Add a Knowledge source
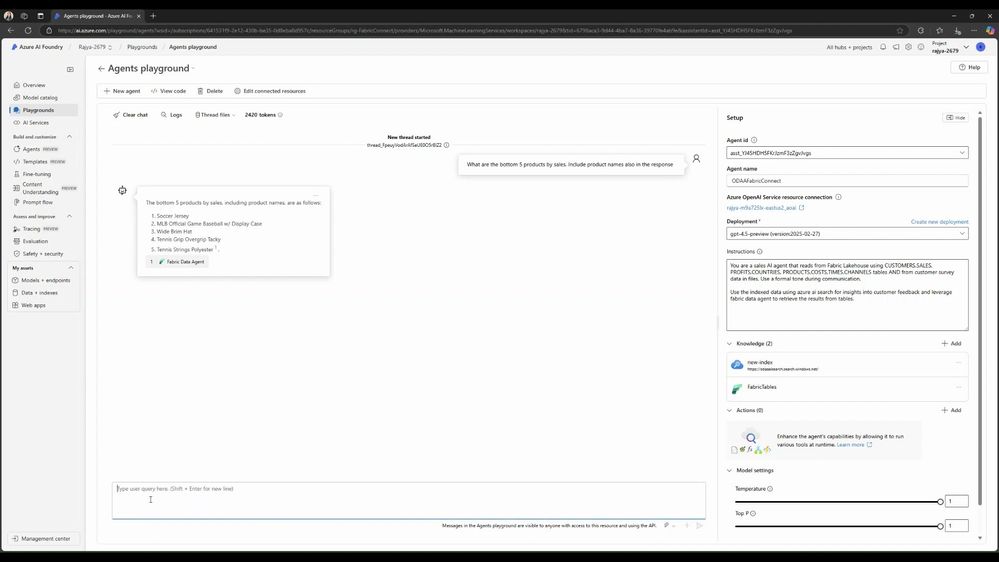The image size is (999, 562). coord(951,343)
